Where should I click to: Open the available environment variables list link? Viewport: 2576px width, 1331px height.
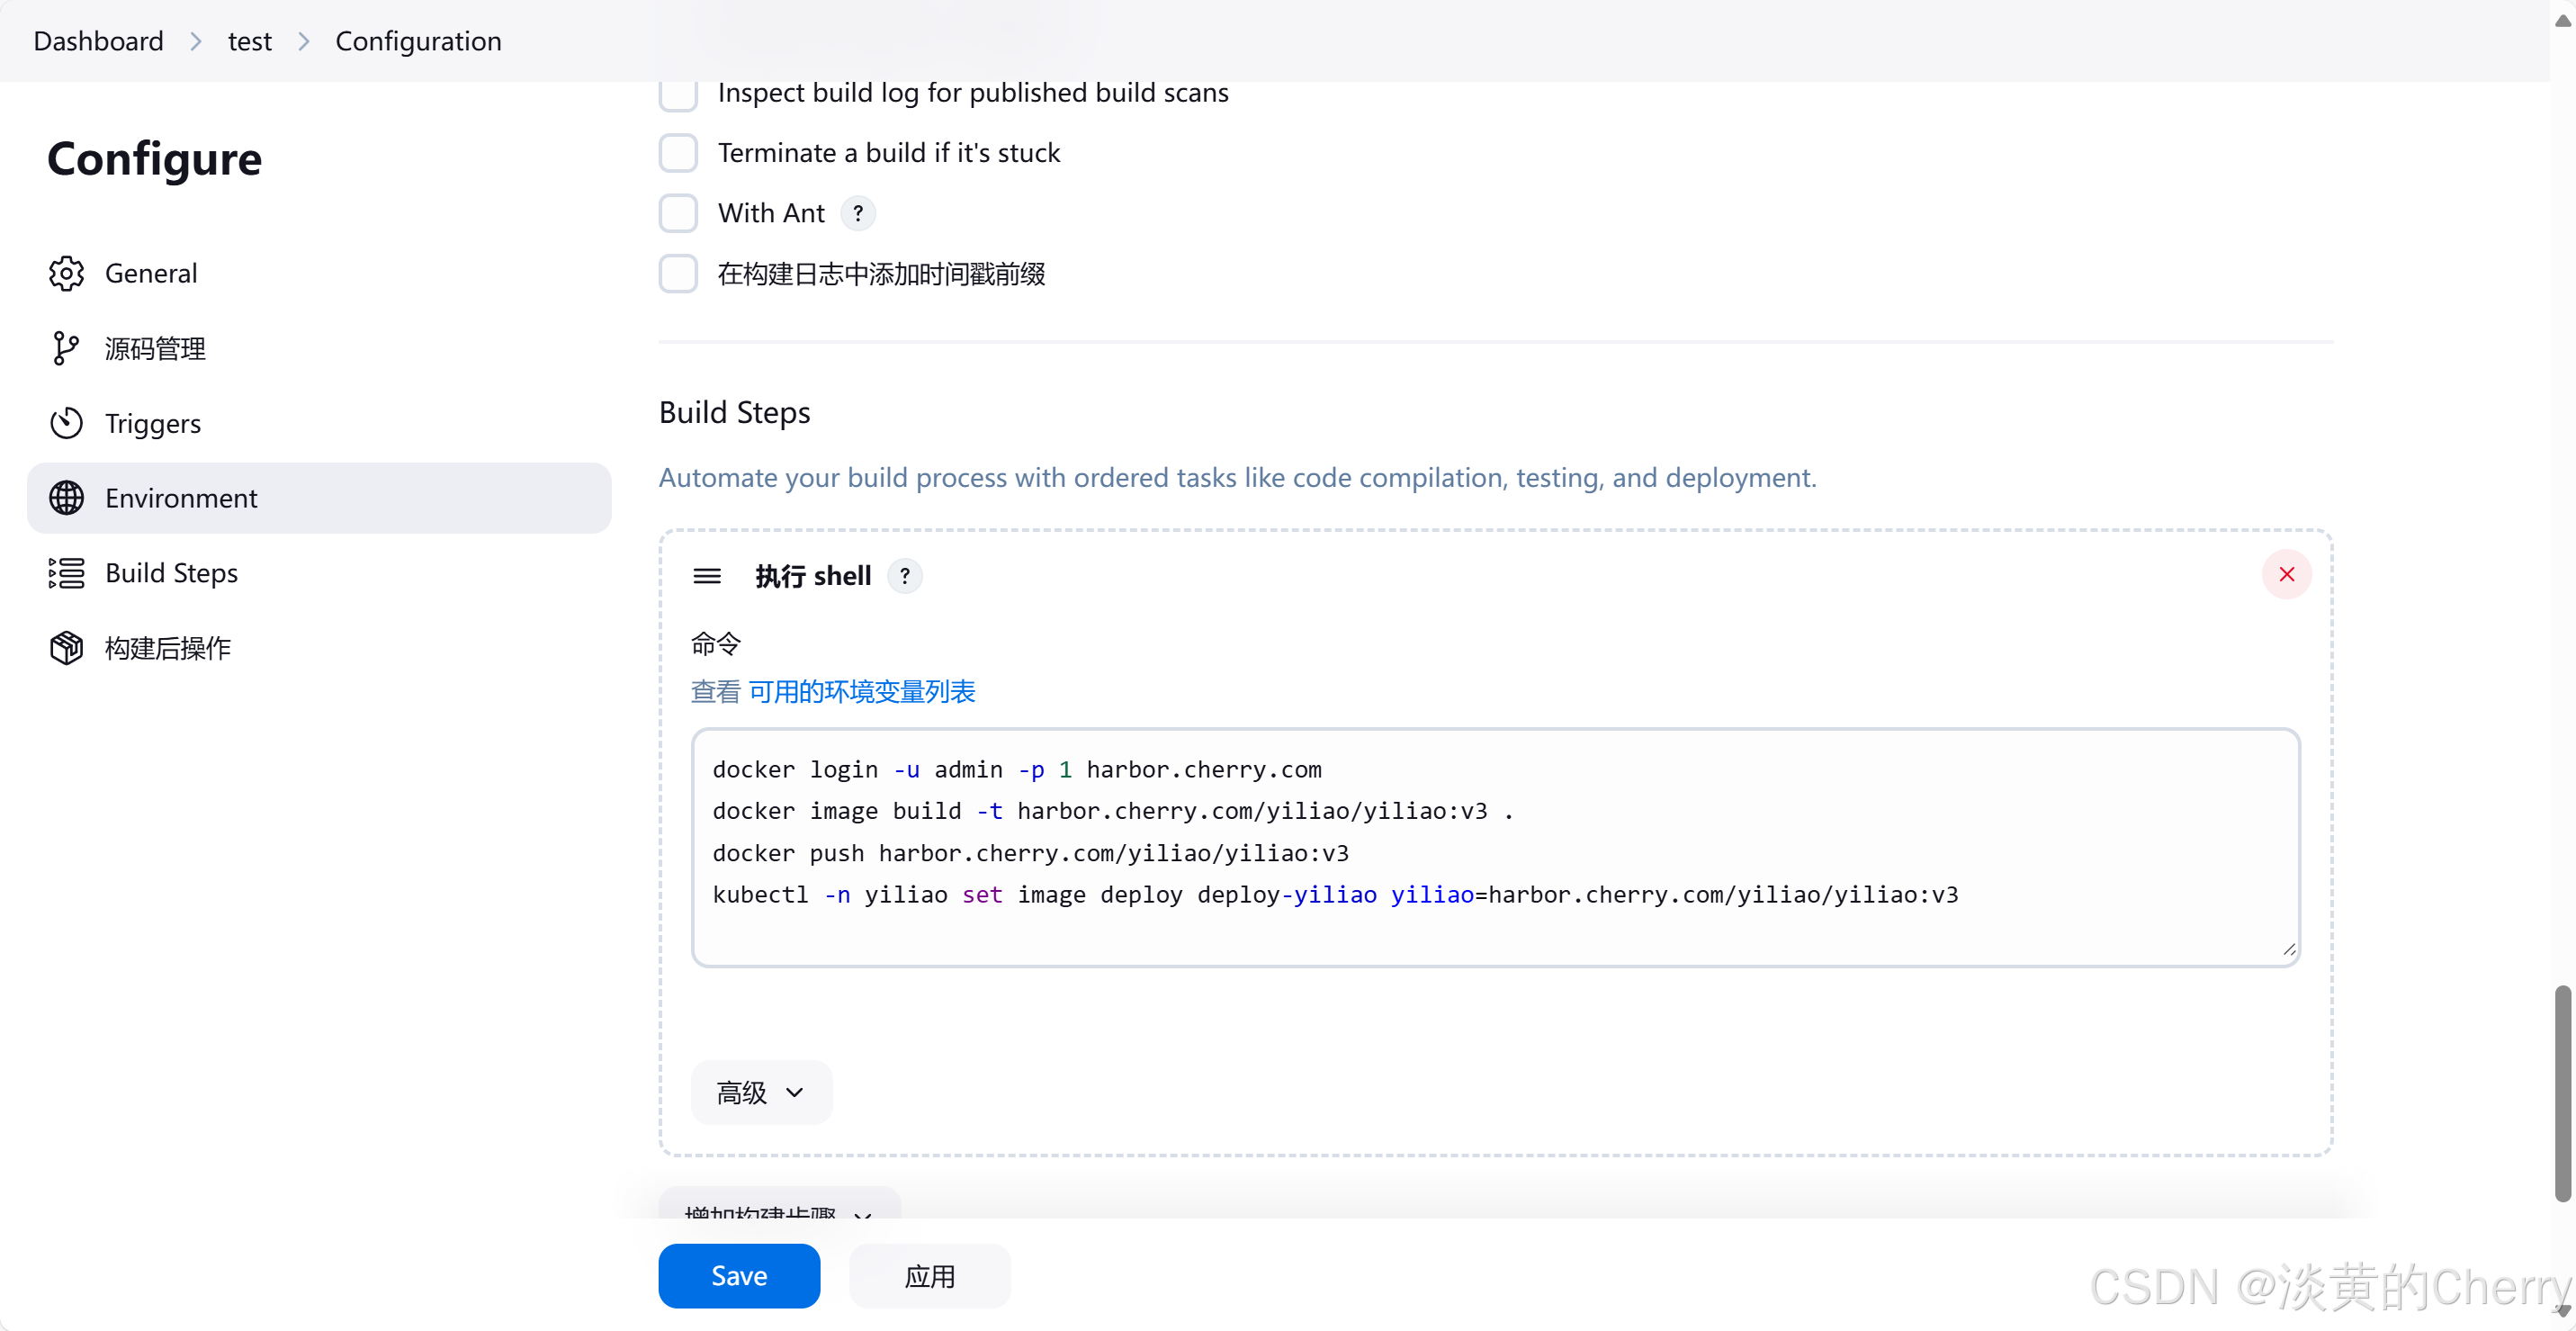coord(861,692)
